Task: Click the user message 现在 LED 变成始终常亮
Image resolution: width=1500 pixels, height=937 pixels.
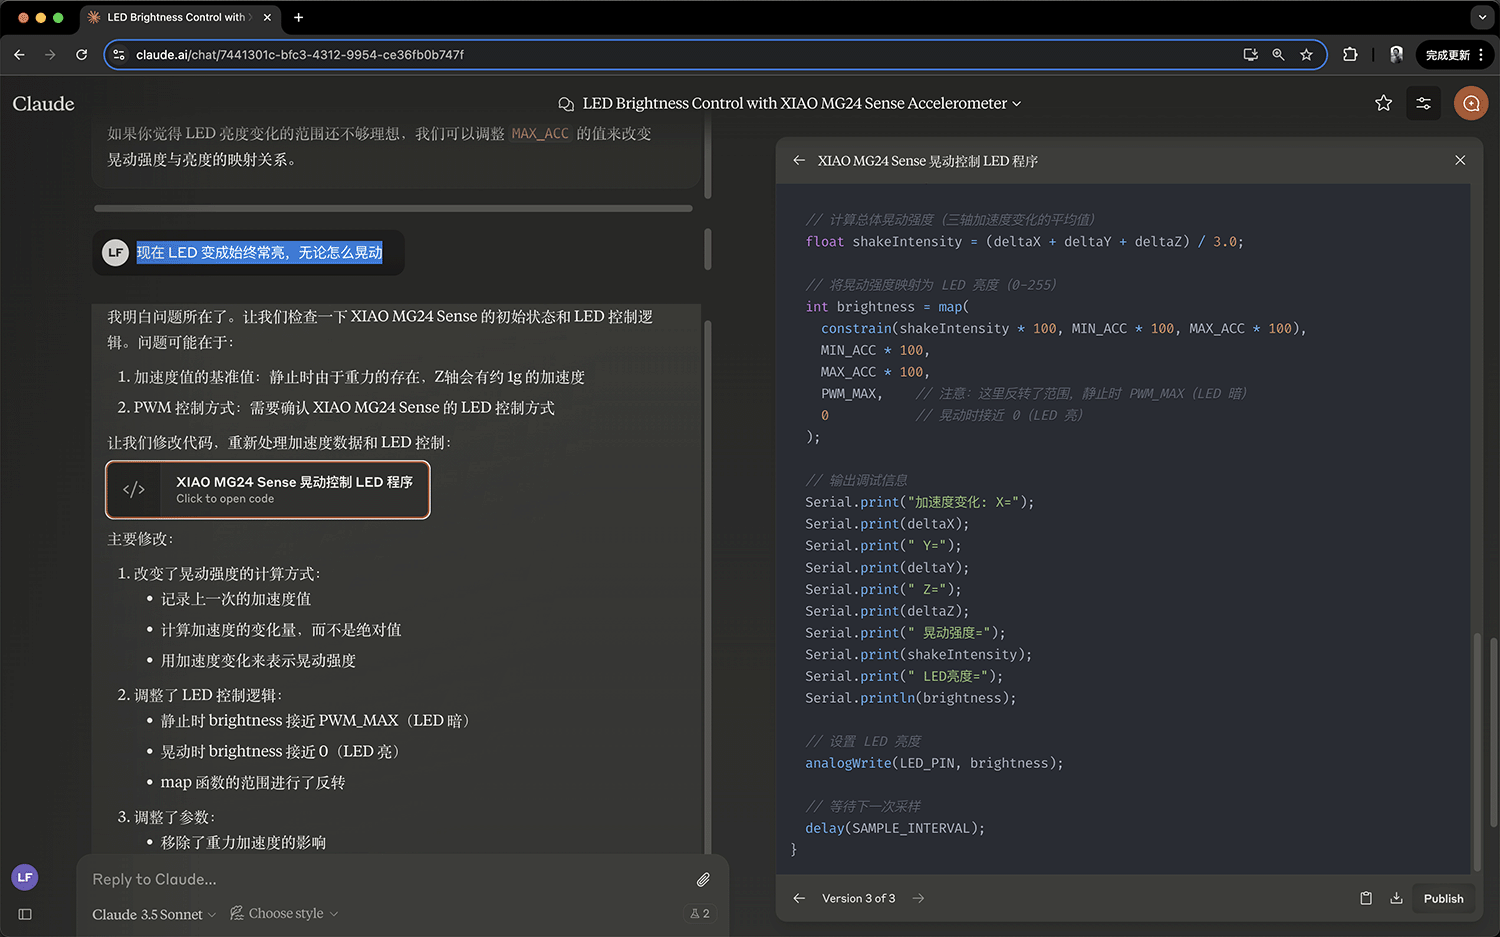Action: pos(259,253)
